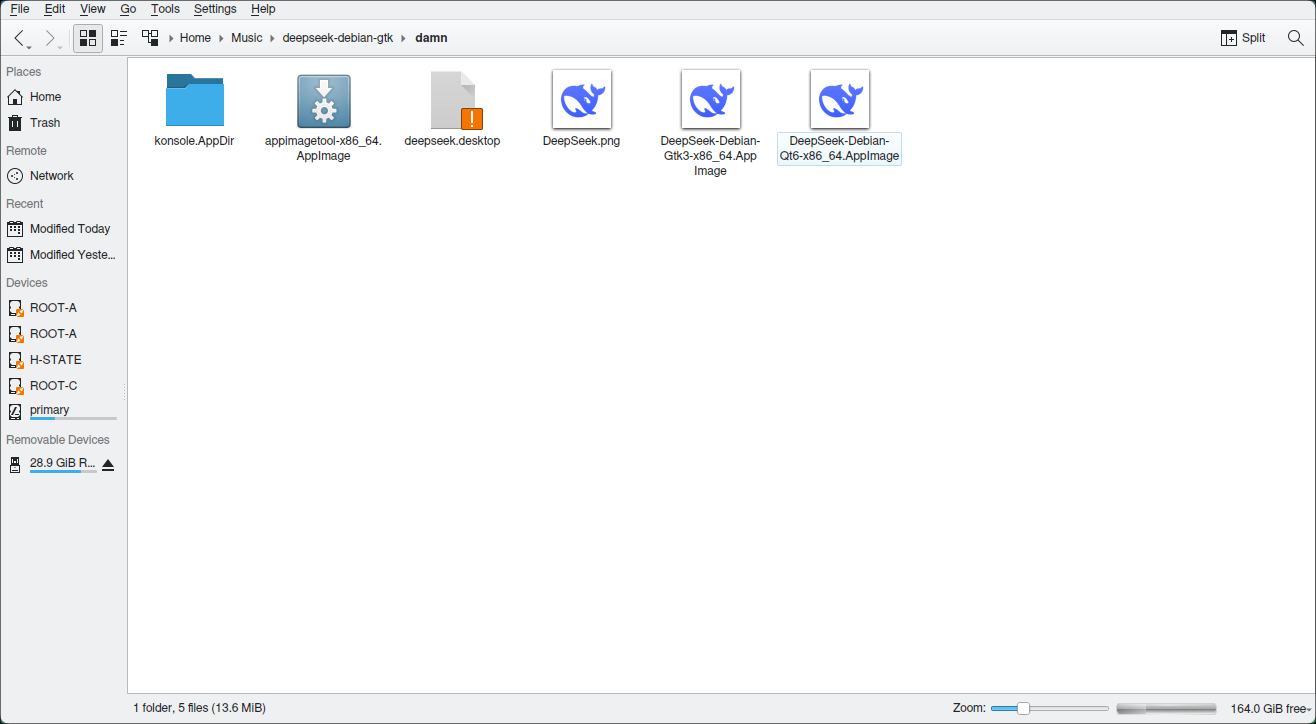Select appimagetool-x86_64.AppImage icon
This screenshot has height=724, width=1316.
(x=323, y=100)
